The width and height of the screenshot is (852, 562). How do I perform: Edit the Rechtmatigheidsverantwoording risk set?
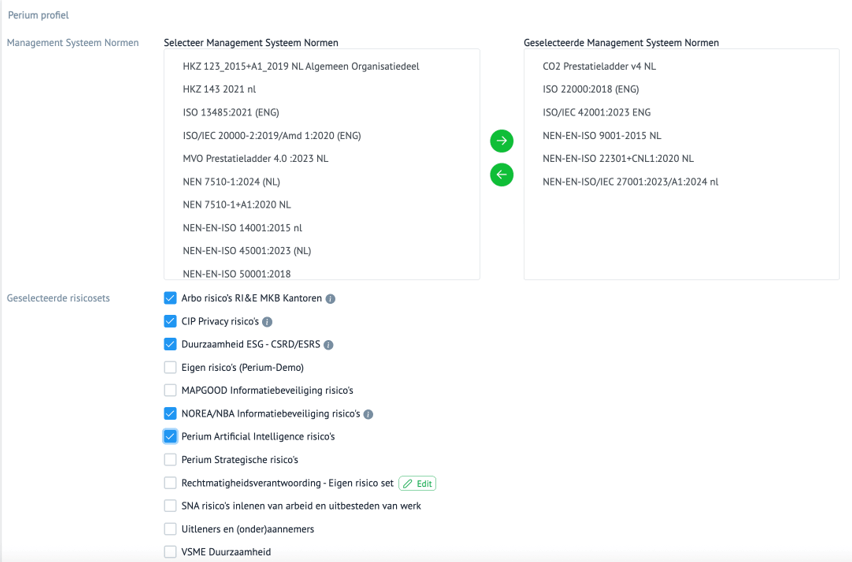tap(417, 483)
